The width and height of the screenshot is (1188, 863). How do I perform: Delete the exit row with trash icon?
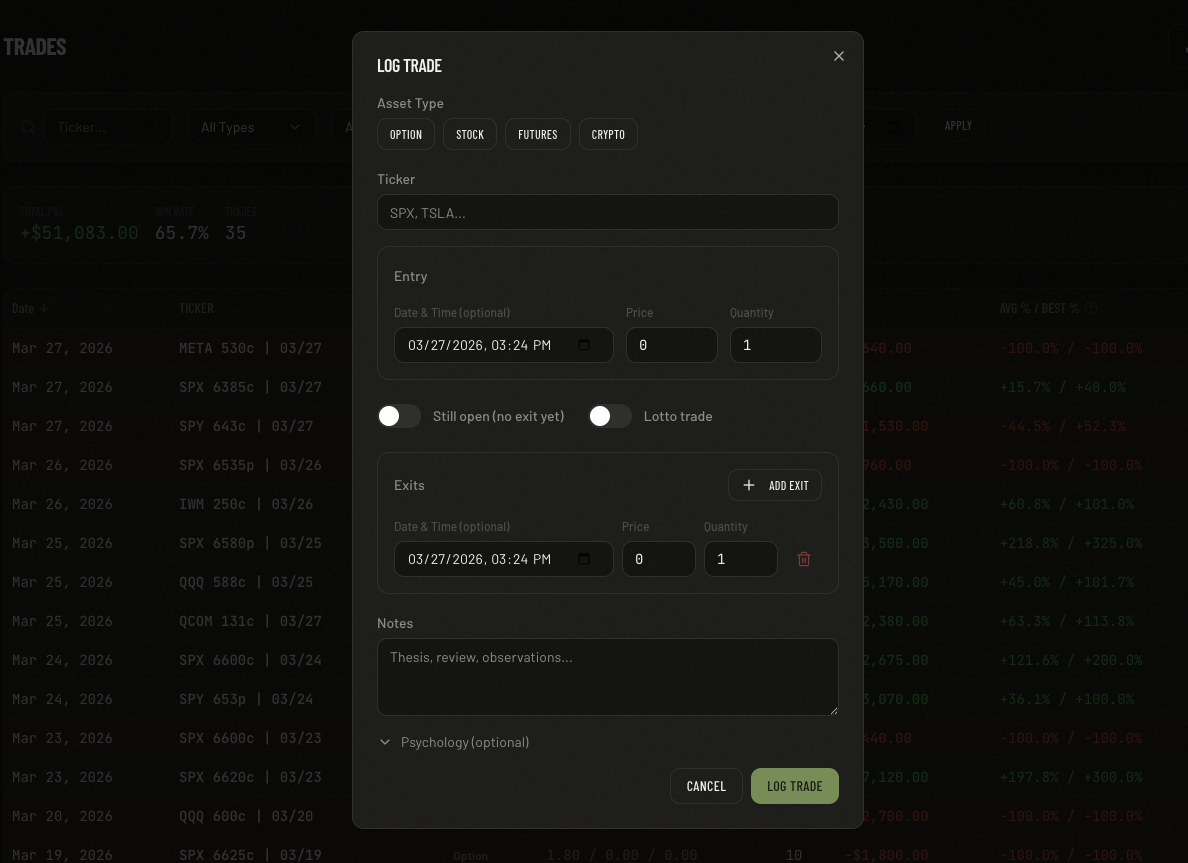[804, 559]
